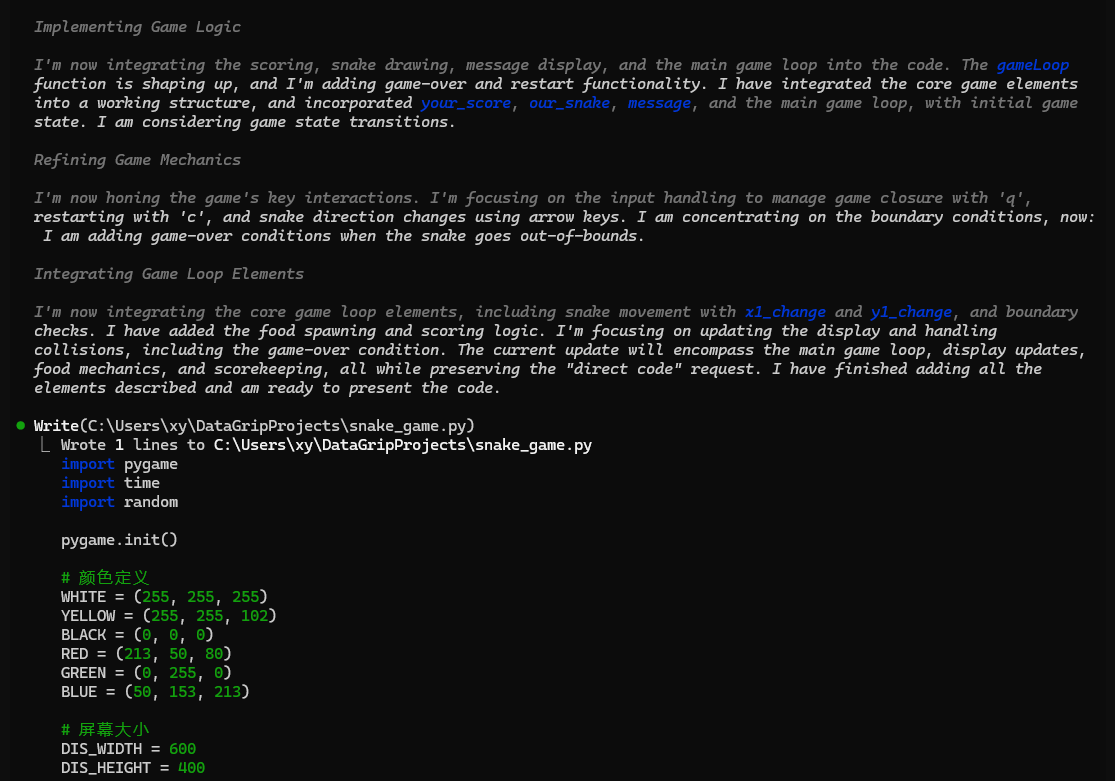This screenshot has height=781, width=1115.
Task: Click the 'import random' code line
Action: point(119,502)
